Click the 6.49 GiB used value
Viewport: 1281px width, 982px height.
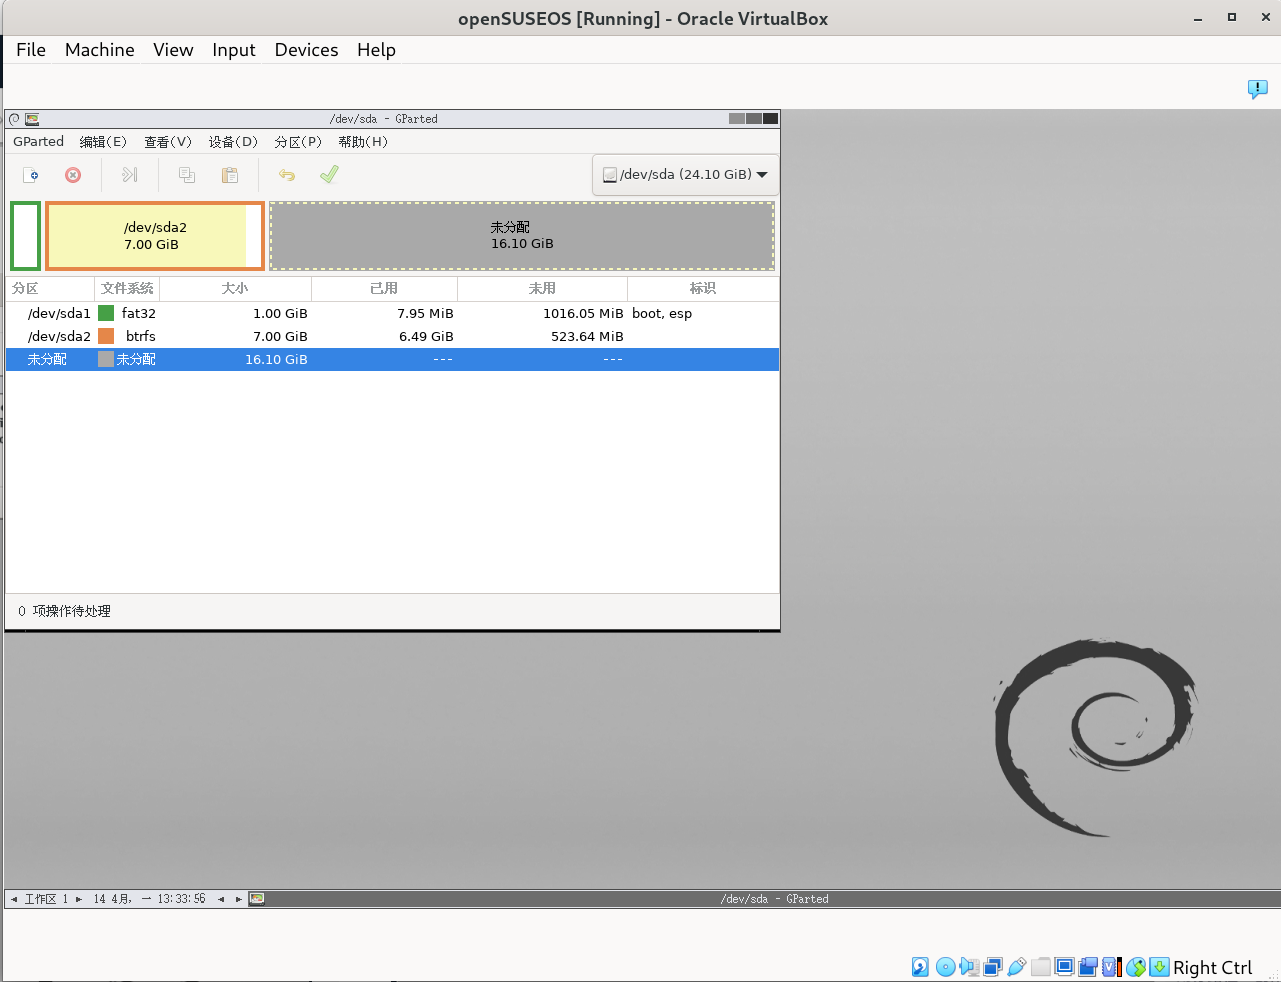426,336
